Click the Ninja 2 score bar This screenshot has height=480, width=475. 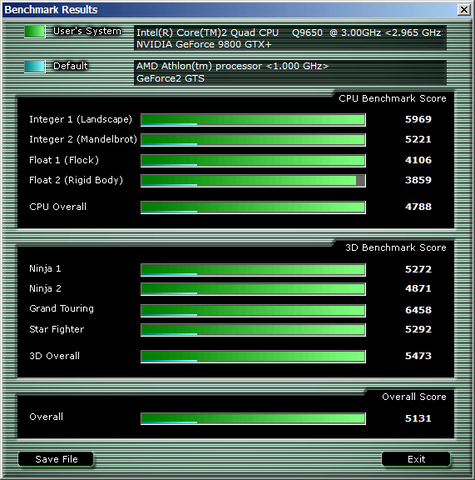(x=253, y=289)
